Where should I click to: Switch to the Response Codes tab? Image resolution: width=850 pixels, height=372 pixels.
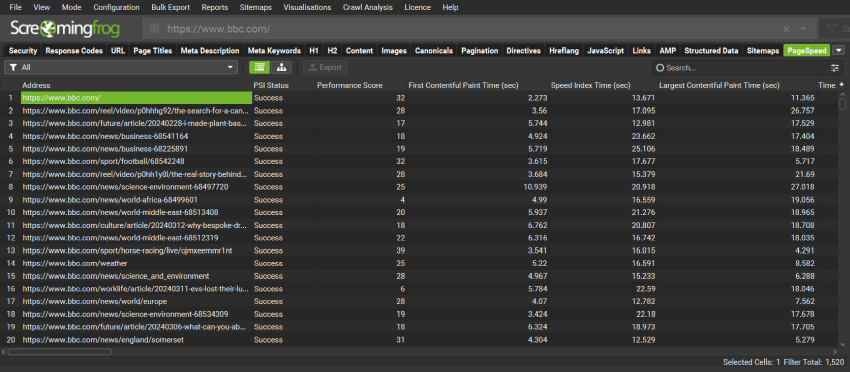74,50
